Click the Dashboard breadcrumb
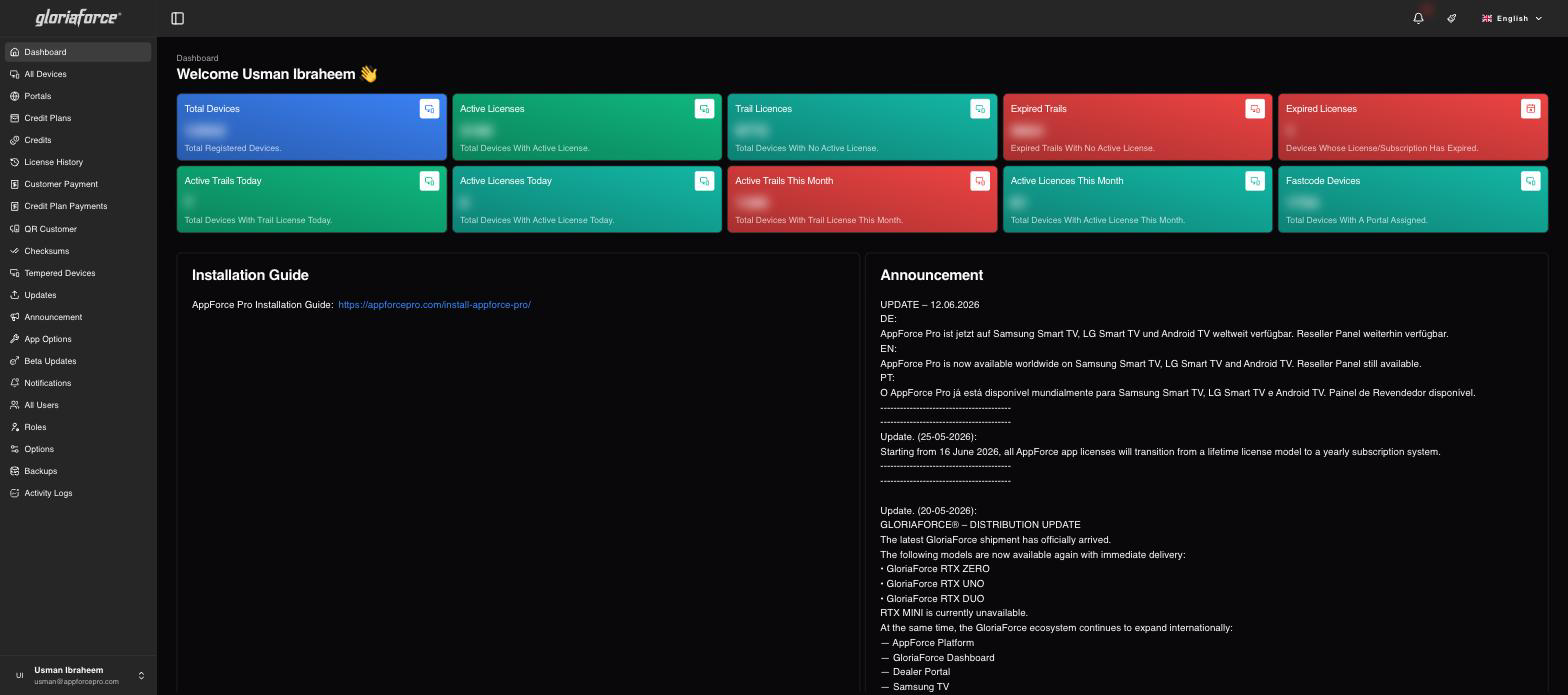This screenshot has width=1568, height=695. click(197, 58)
